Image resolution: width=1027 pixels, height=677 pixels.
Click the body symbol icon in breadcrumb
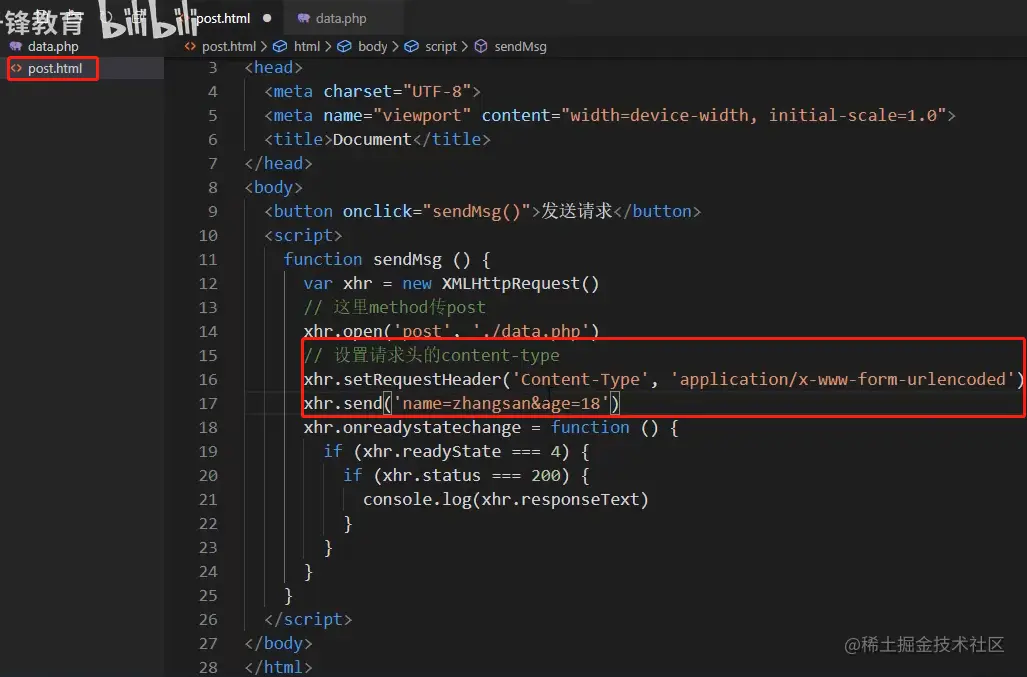click(345, 46)
